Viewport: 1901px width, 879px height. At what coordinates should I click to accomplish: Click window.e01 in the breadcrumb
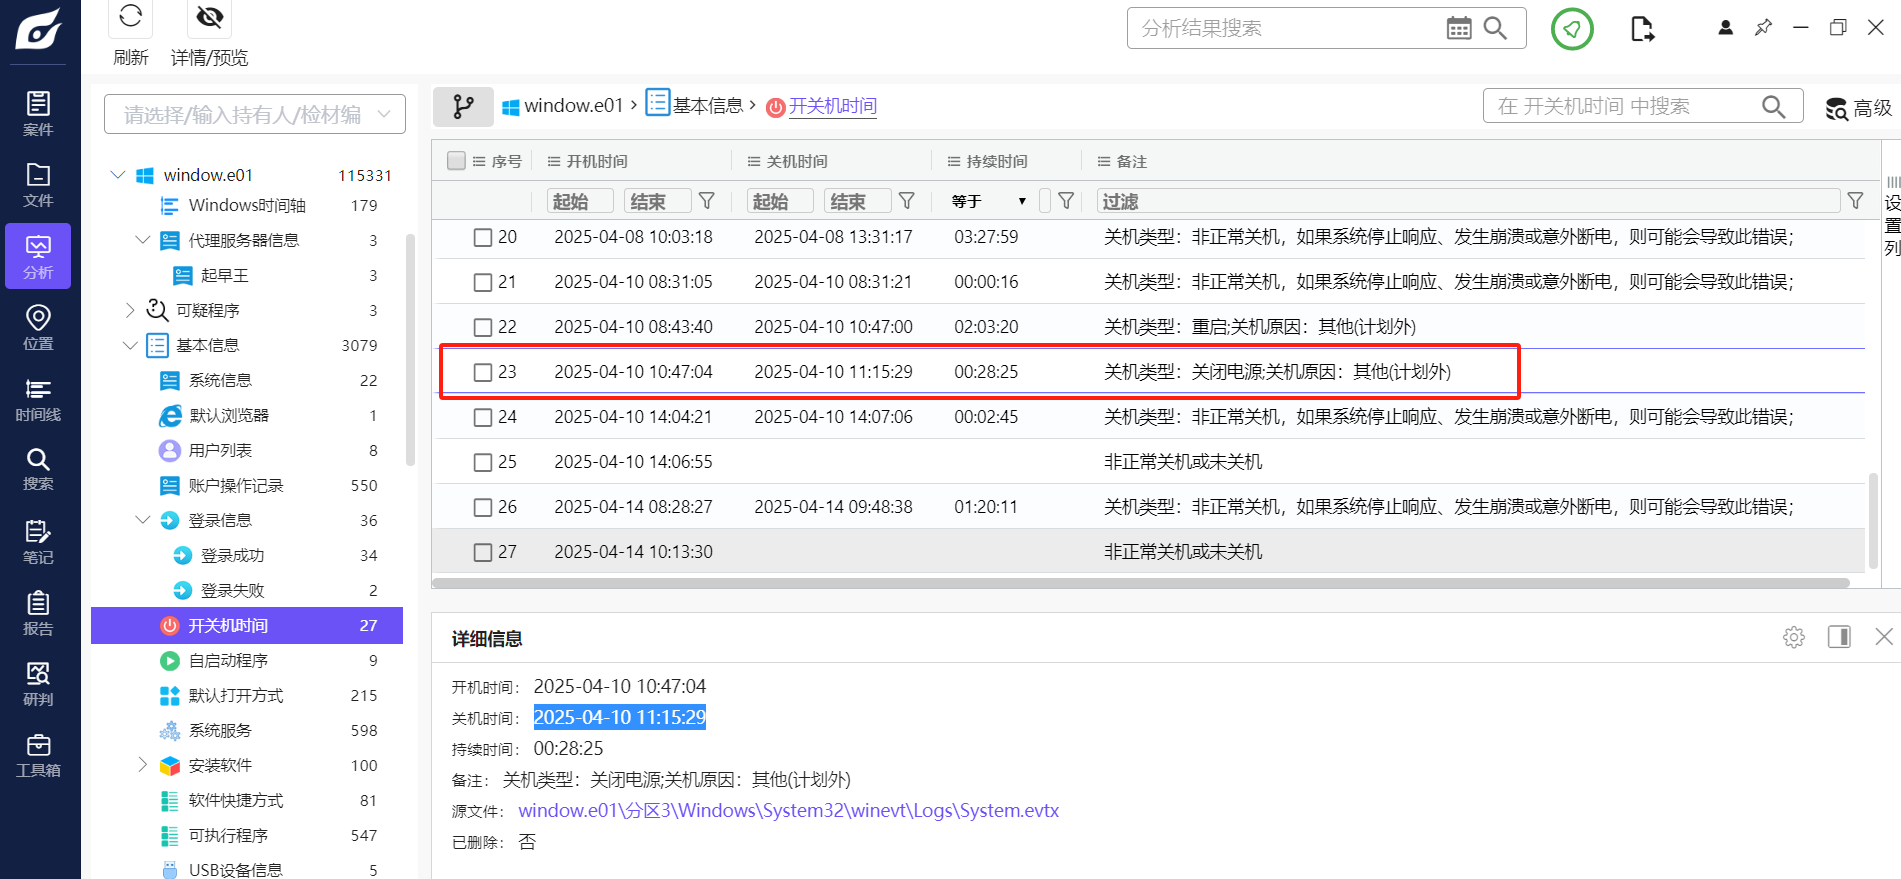573,105
